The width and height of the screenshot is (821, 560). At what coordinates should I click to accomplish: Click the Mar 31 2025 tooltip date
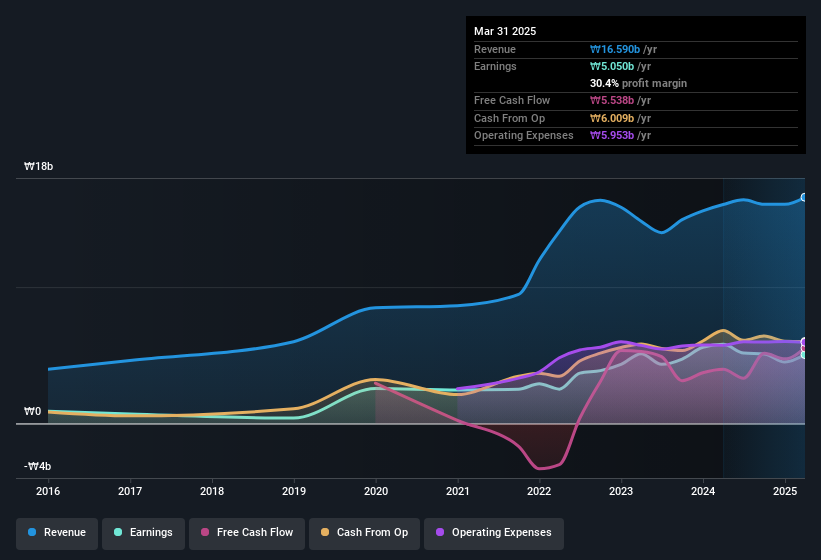(x=505, y=31)
